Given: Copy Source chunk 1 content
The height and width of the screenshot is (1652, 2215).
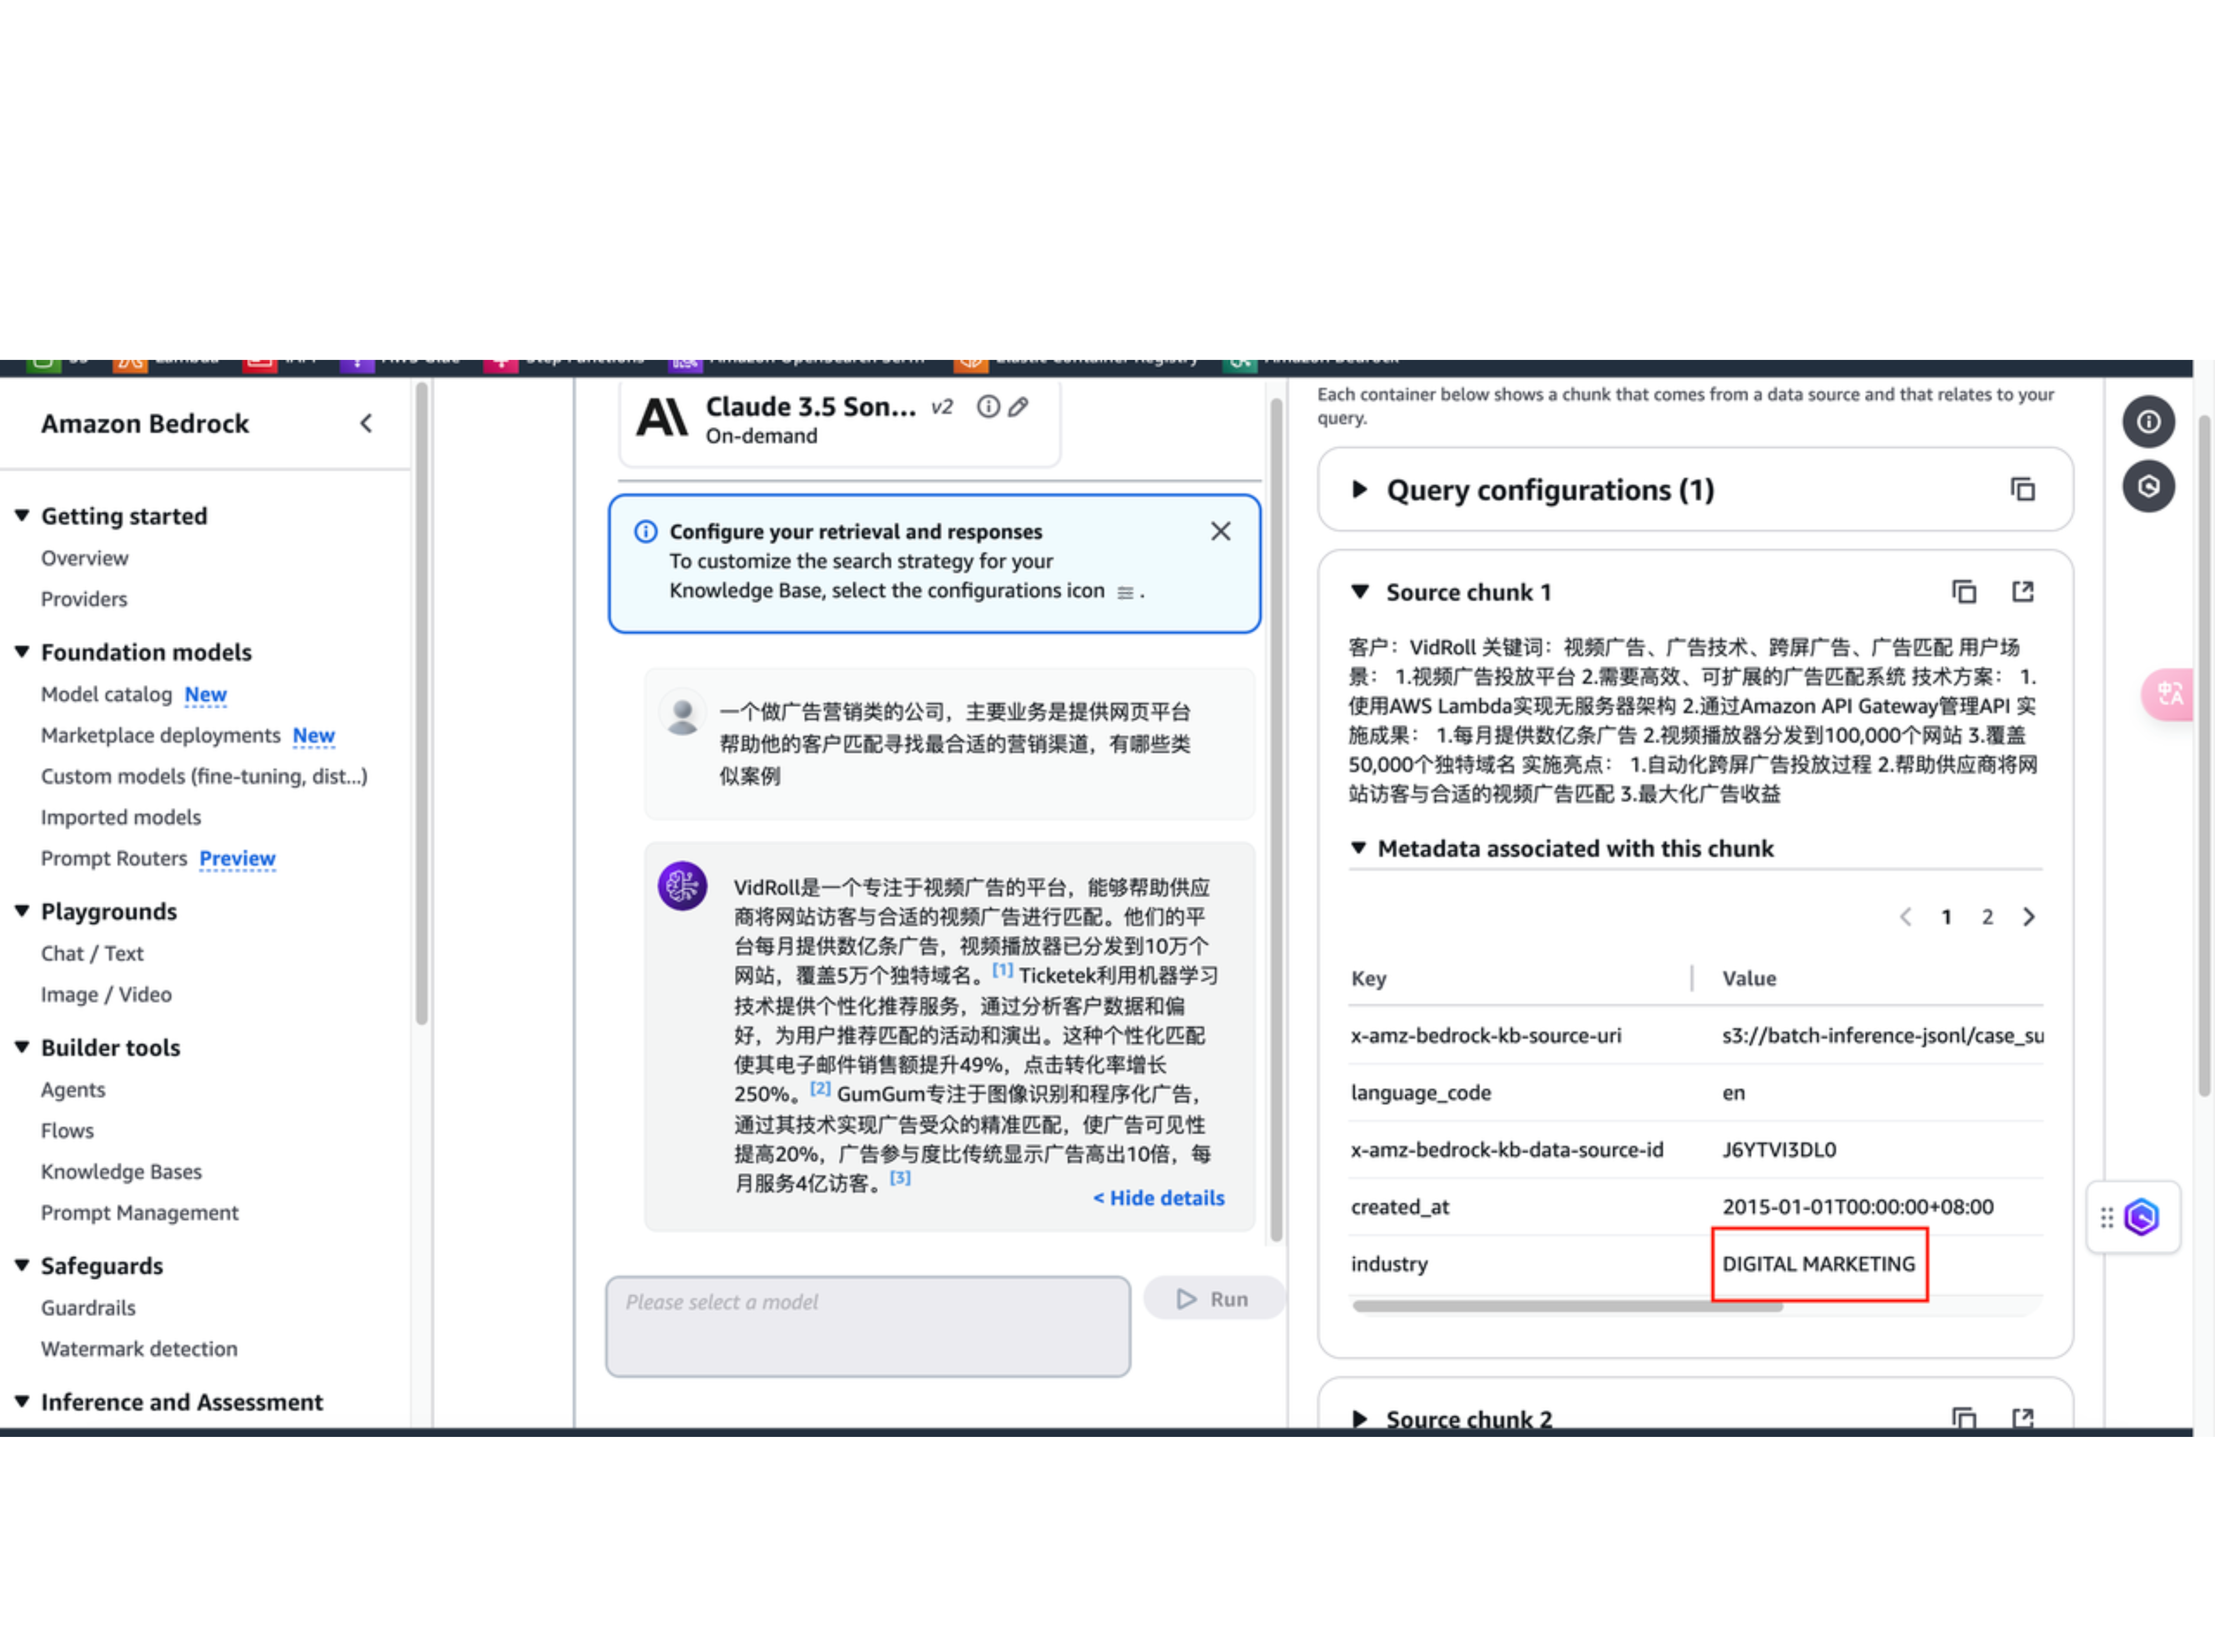Looking at the screenshot, I should 1964,592.
